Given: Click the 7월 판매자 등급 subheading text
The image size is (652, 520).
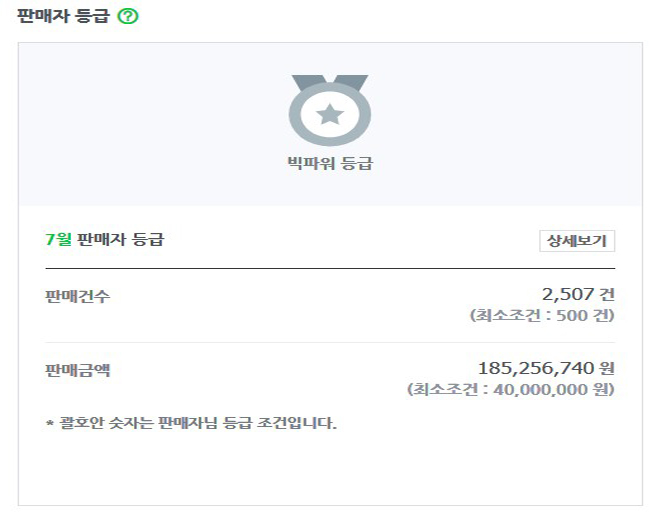Looking at the screenshot, I should pyautogui.click(x=105, y=239).
